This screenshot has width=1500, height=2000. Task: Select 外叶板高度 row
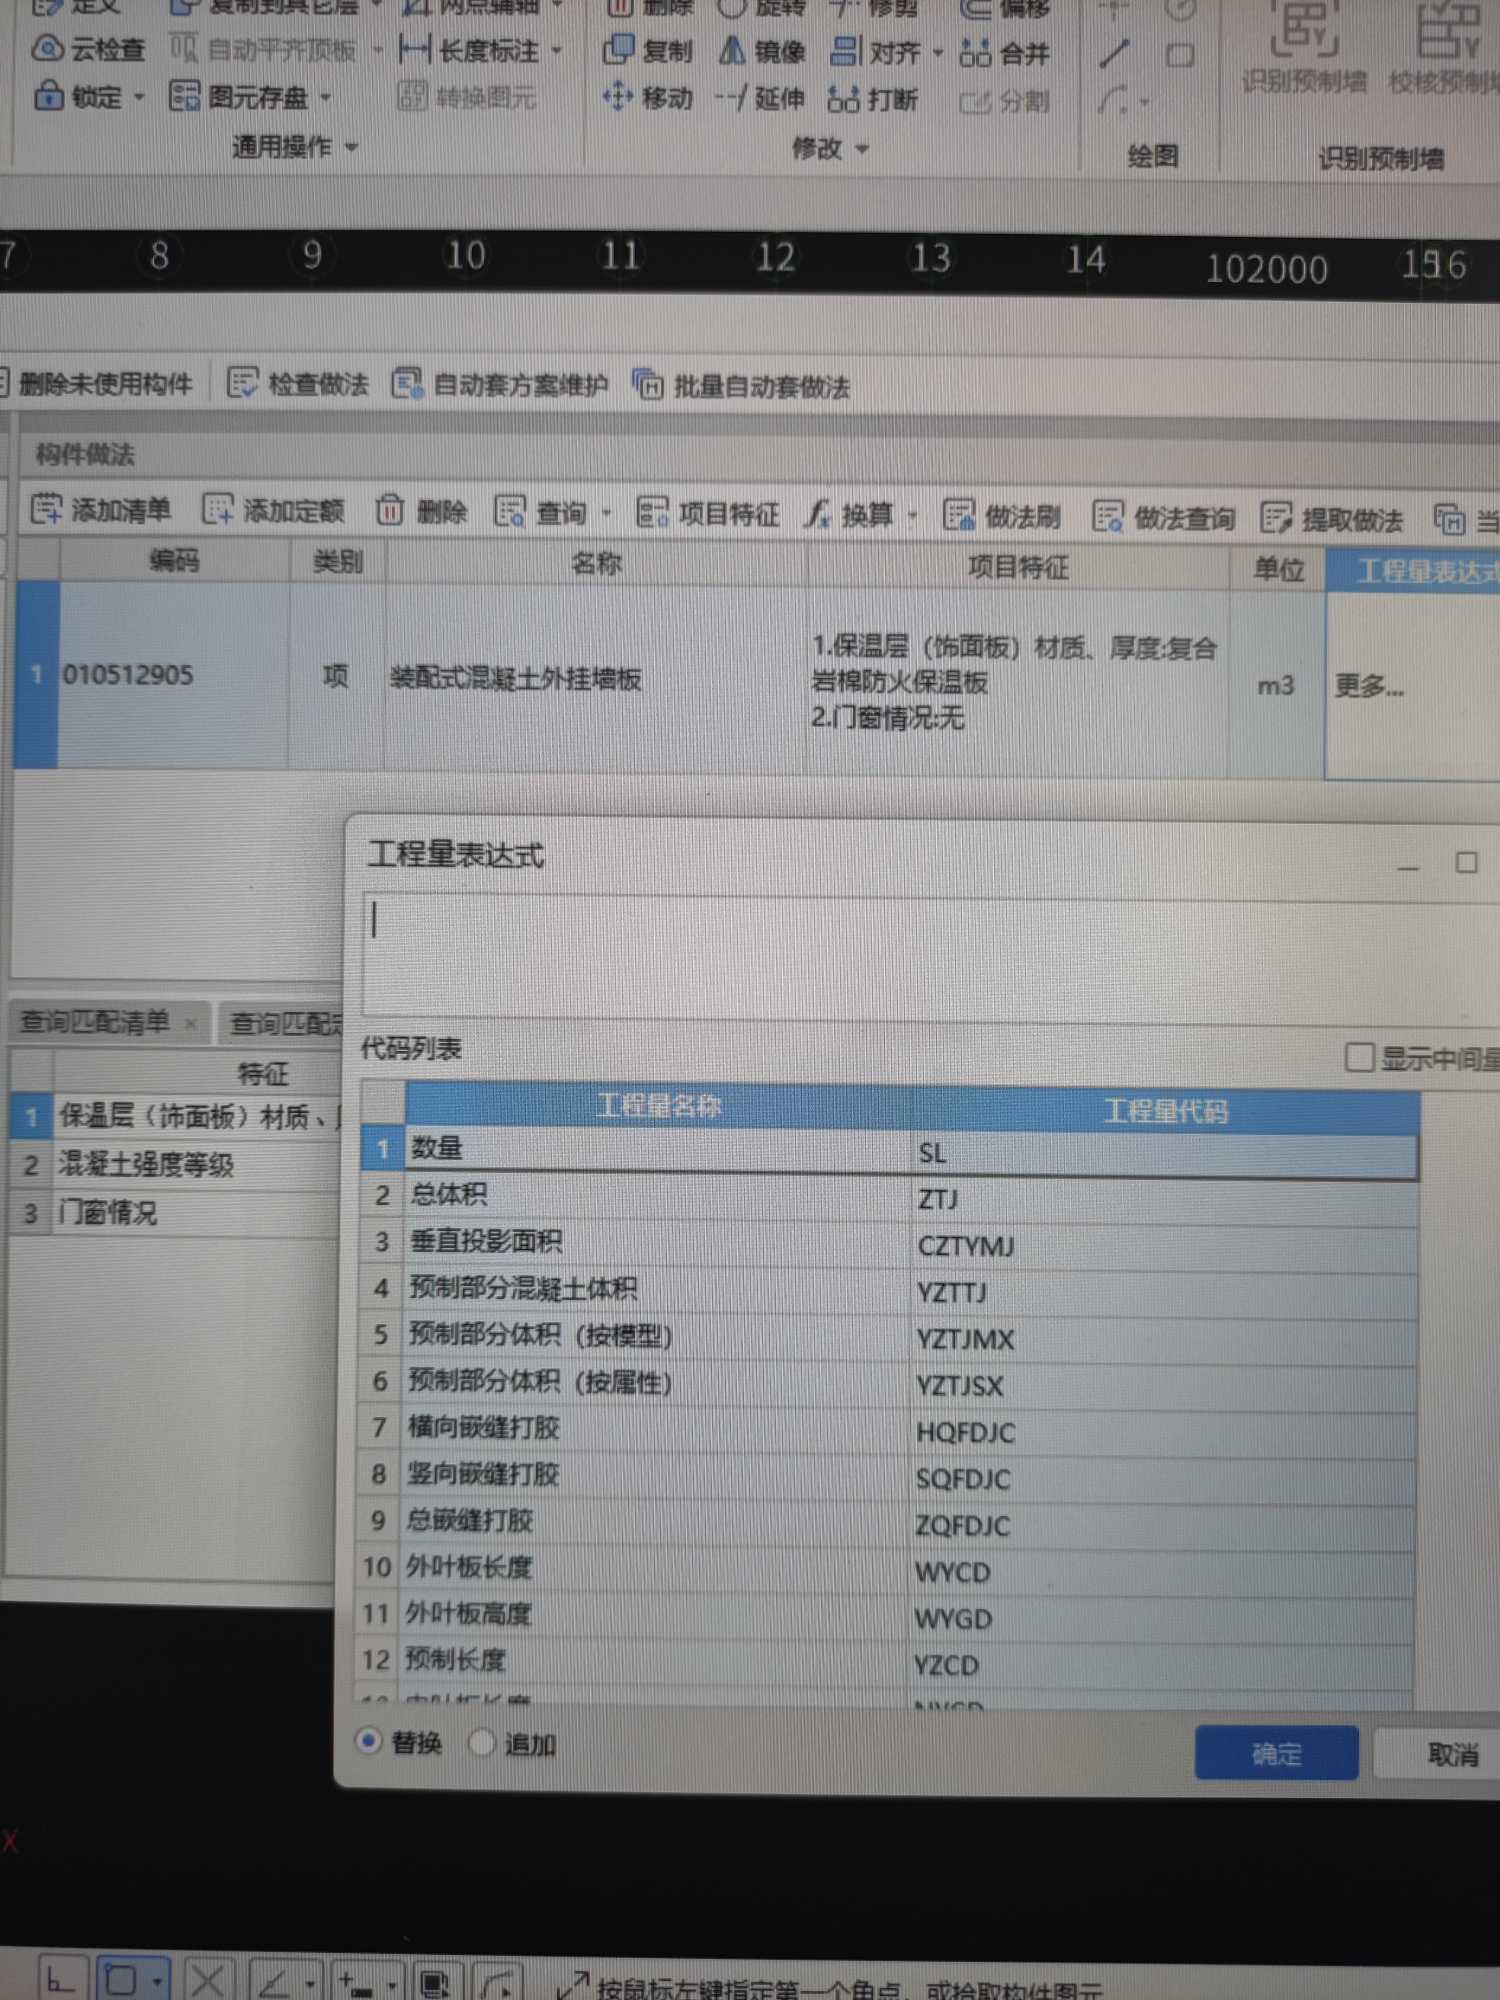tap(886, 1615)
